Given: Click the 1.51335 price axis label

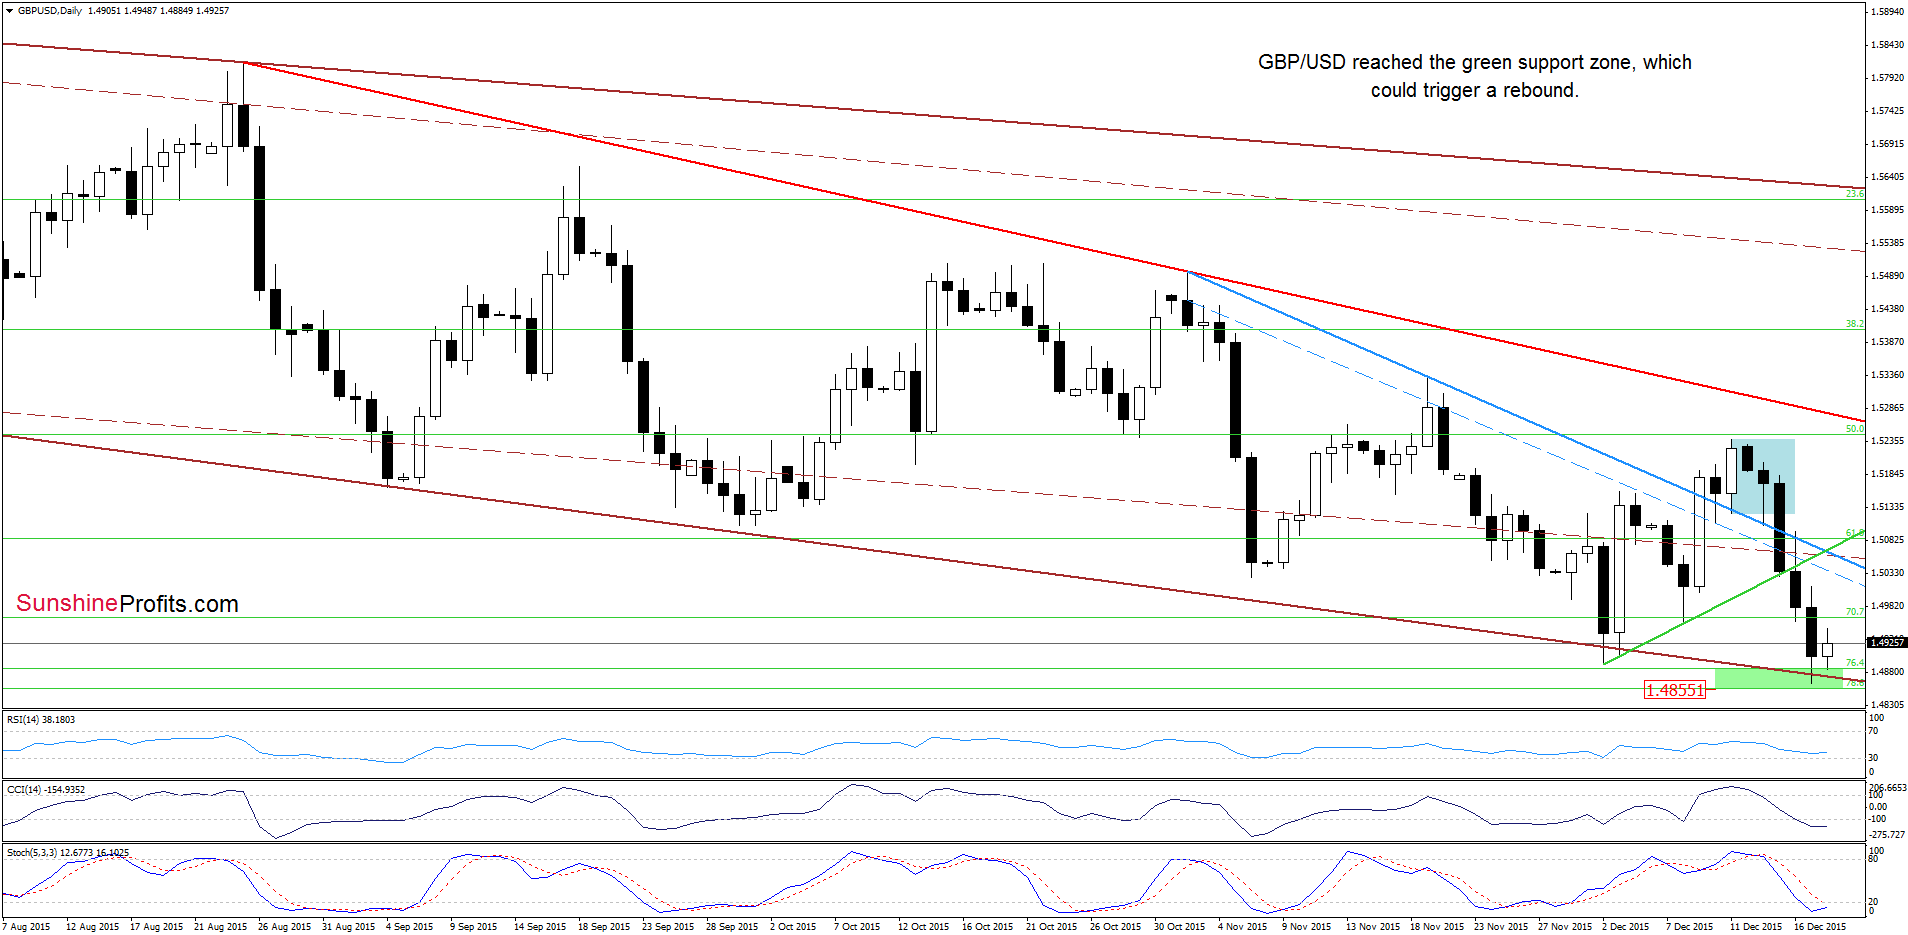Looking at the screenshot, I should click(1887, 507).
